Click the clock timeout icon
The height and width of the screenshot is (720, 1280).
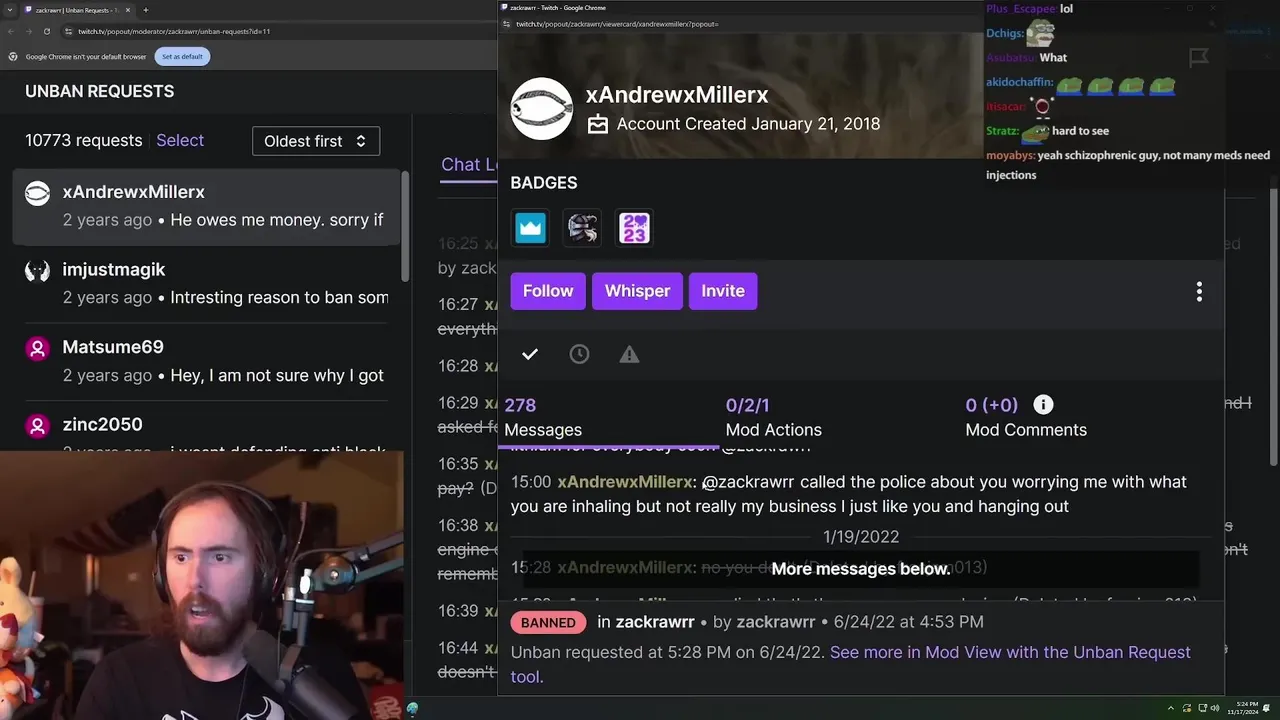(x=579, y=354)
